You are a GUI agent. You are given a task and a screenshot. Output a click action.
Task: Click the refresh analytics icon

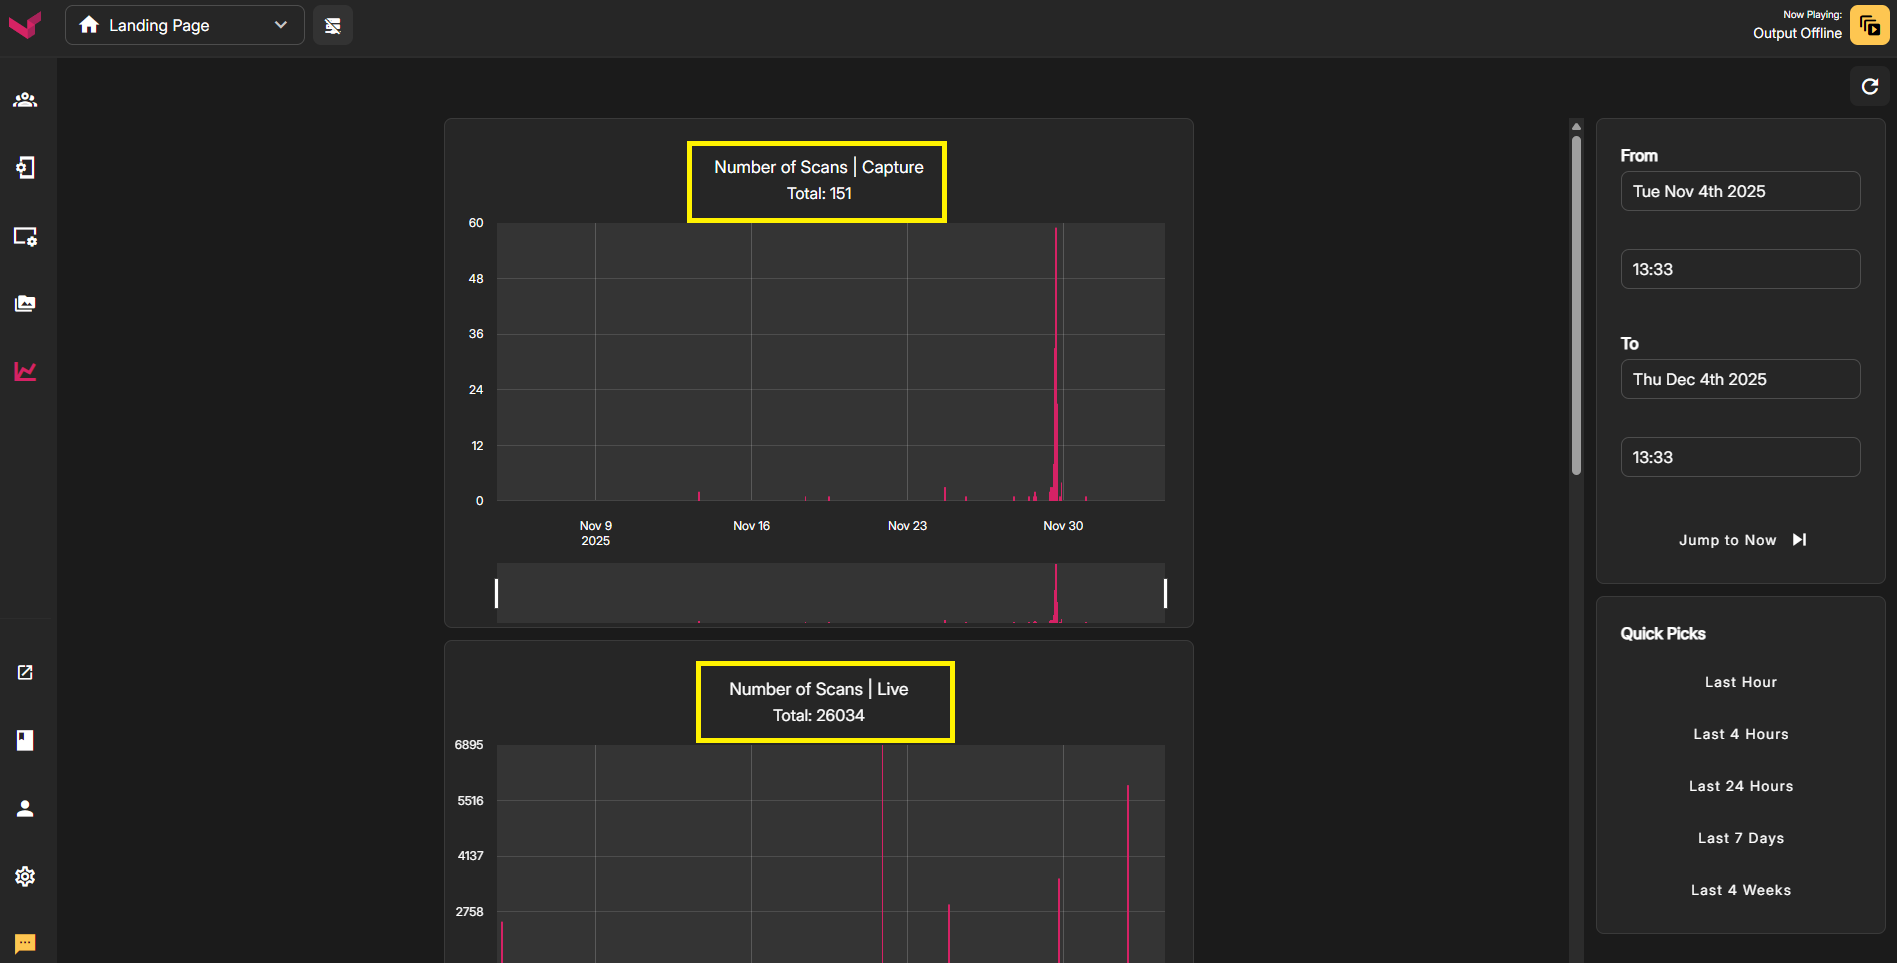tap(1870, 87)
